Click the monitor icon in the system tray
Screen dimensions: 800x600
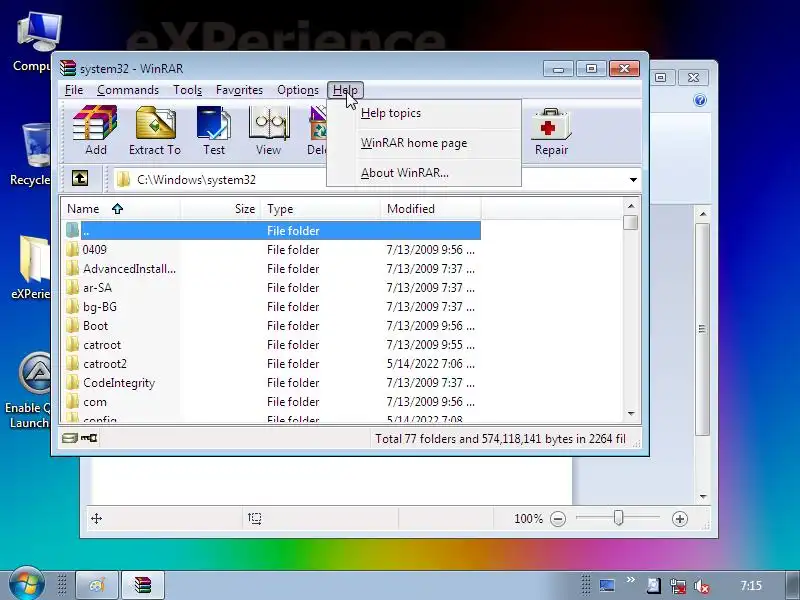click(x=607, y=585)
